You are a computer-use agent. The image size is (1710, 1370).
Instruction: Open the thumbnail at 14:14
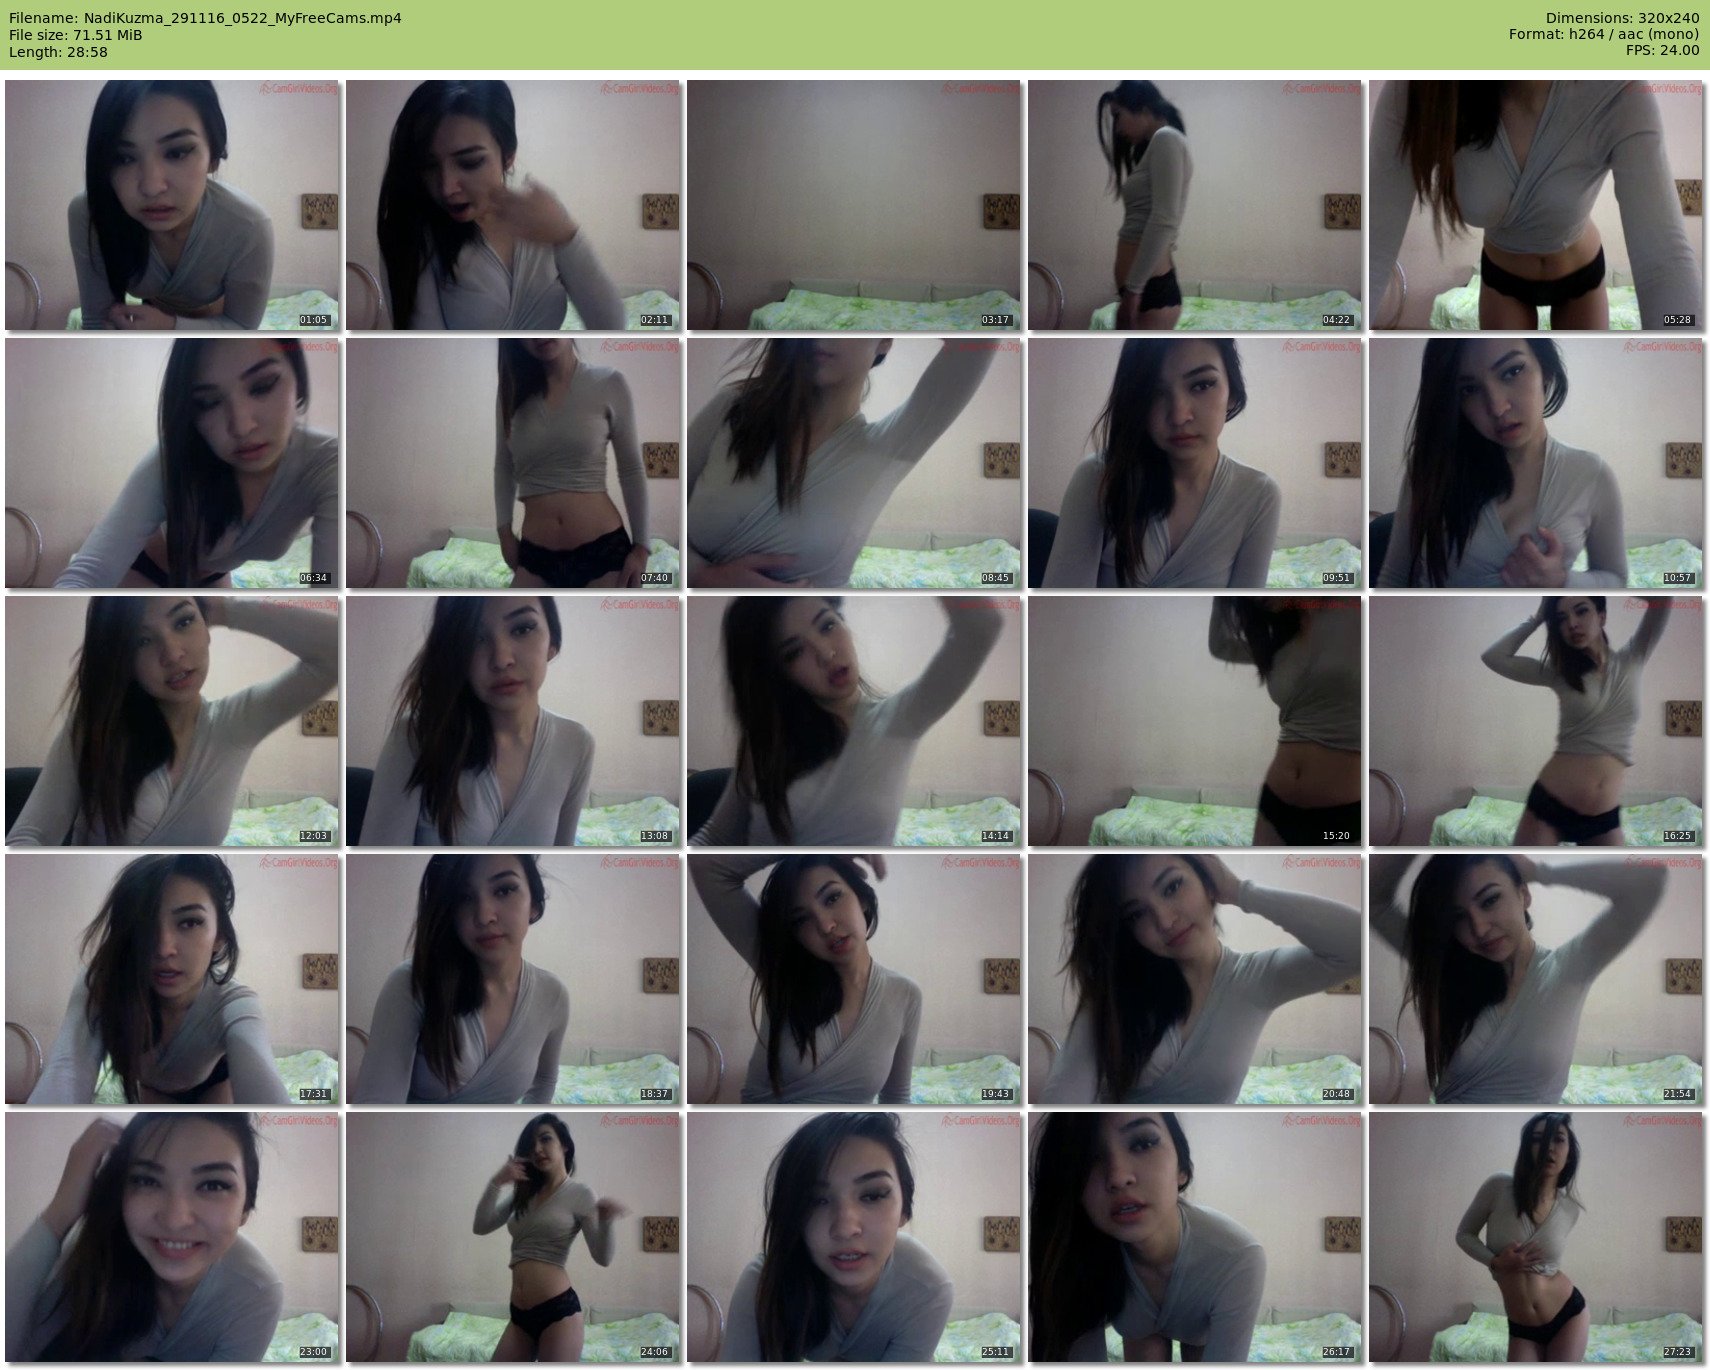854,721
